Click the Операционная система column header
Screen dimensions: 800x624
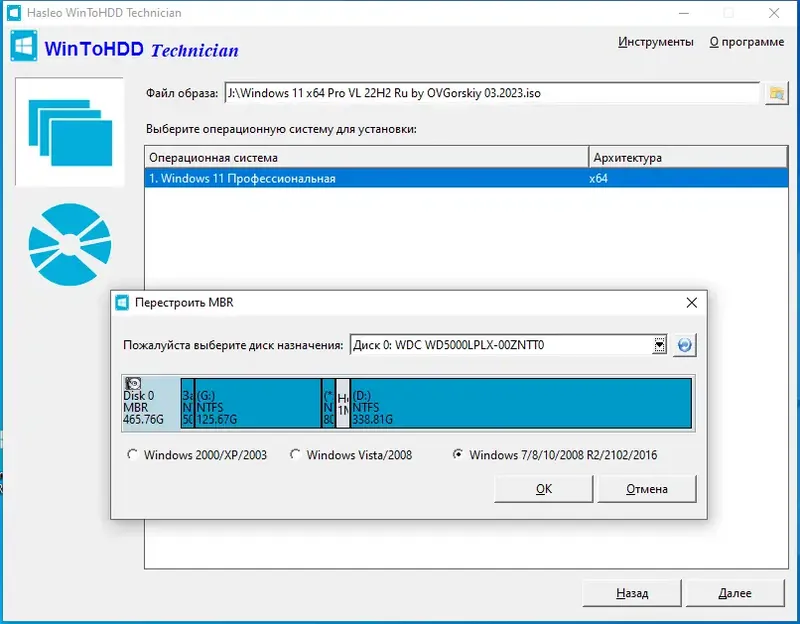click(366, 158)
